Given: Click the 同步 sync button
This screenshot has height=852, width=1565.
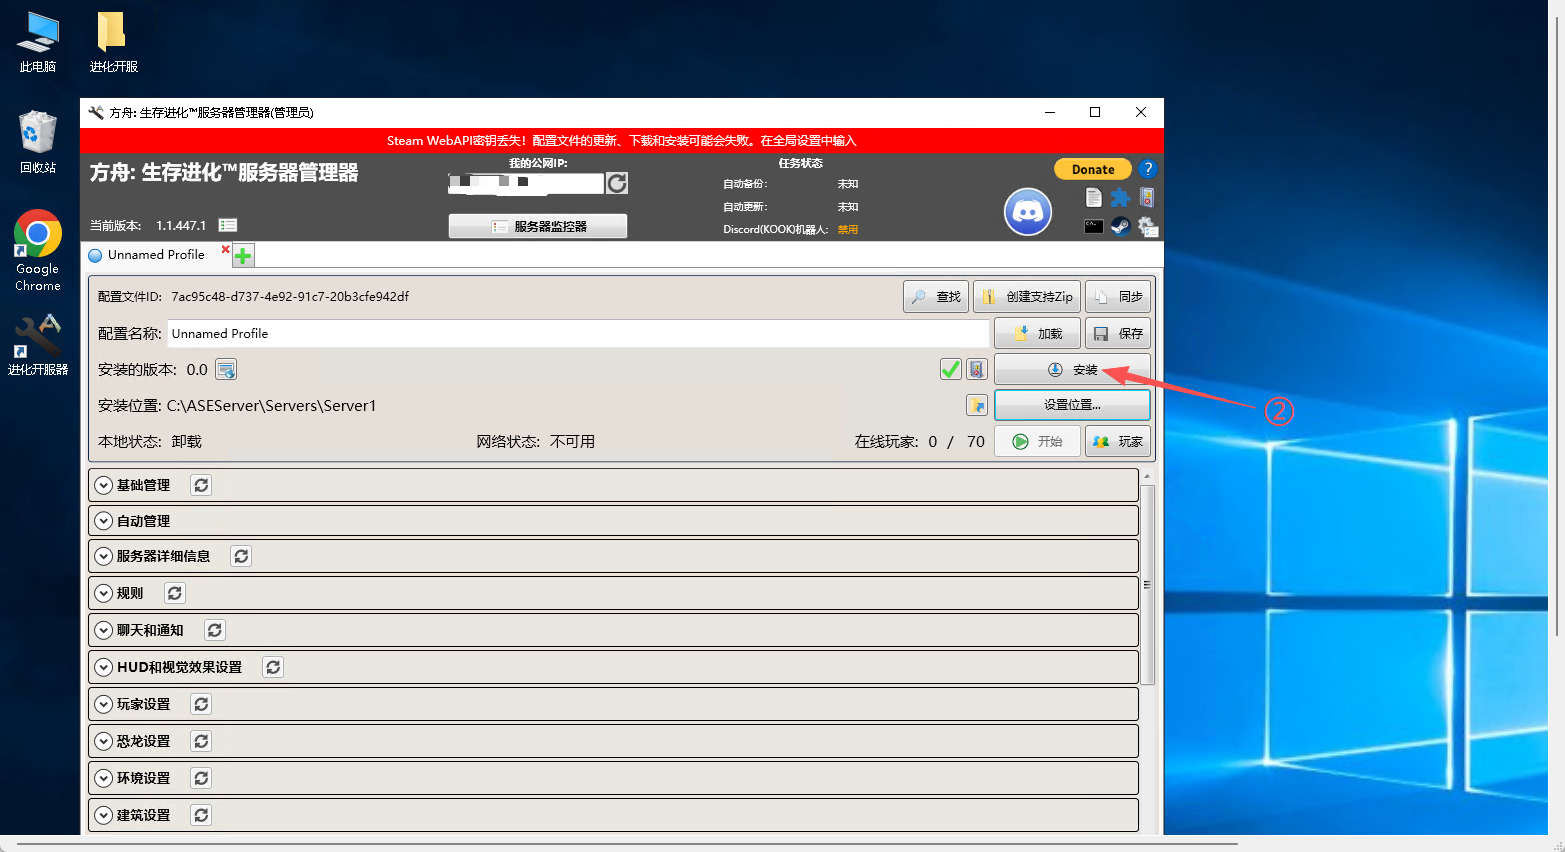Looking at the screenshot, I should coord(1118,297).
